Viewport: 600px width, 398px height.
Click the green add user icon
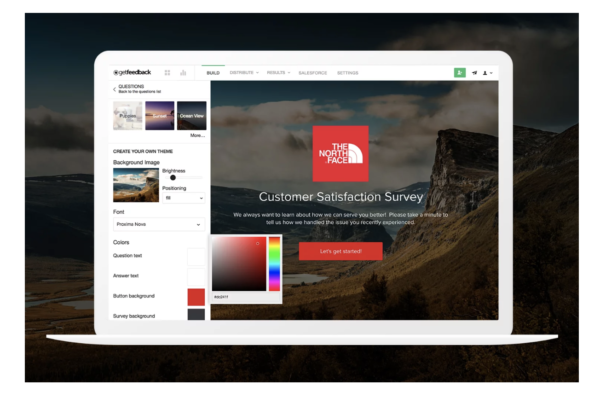click(x=460, y=73)
